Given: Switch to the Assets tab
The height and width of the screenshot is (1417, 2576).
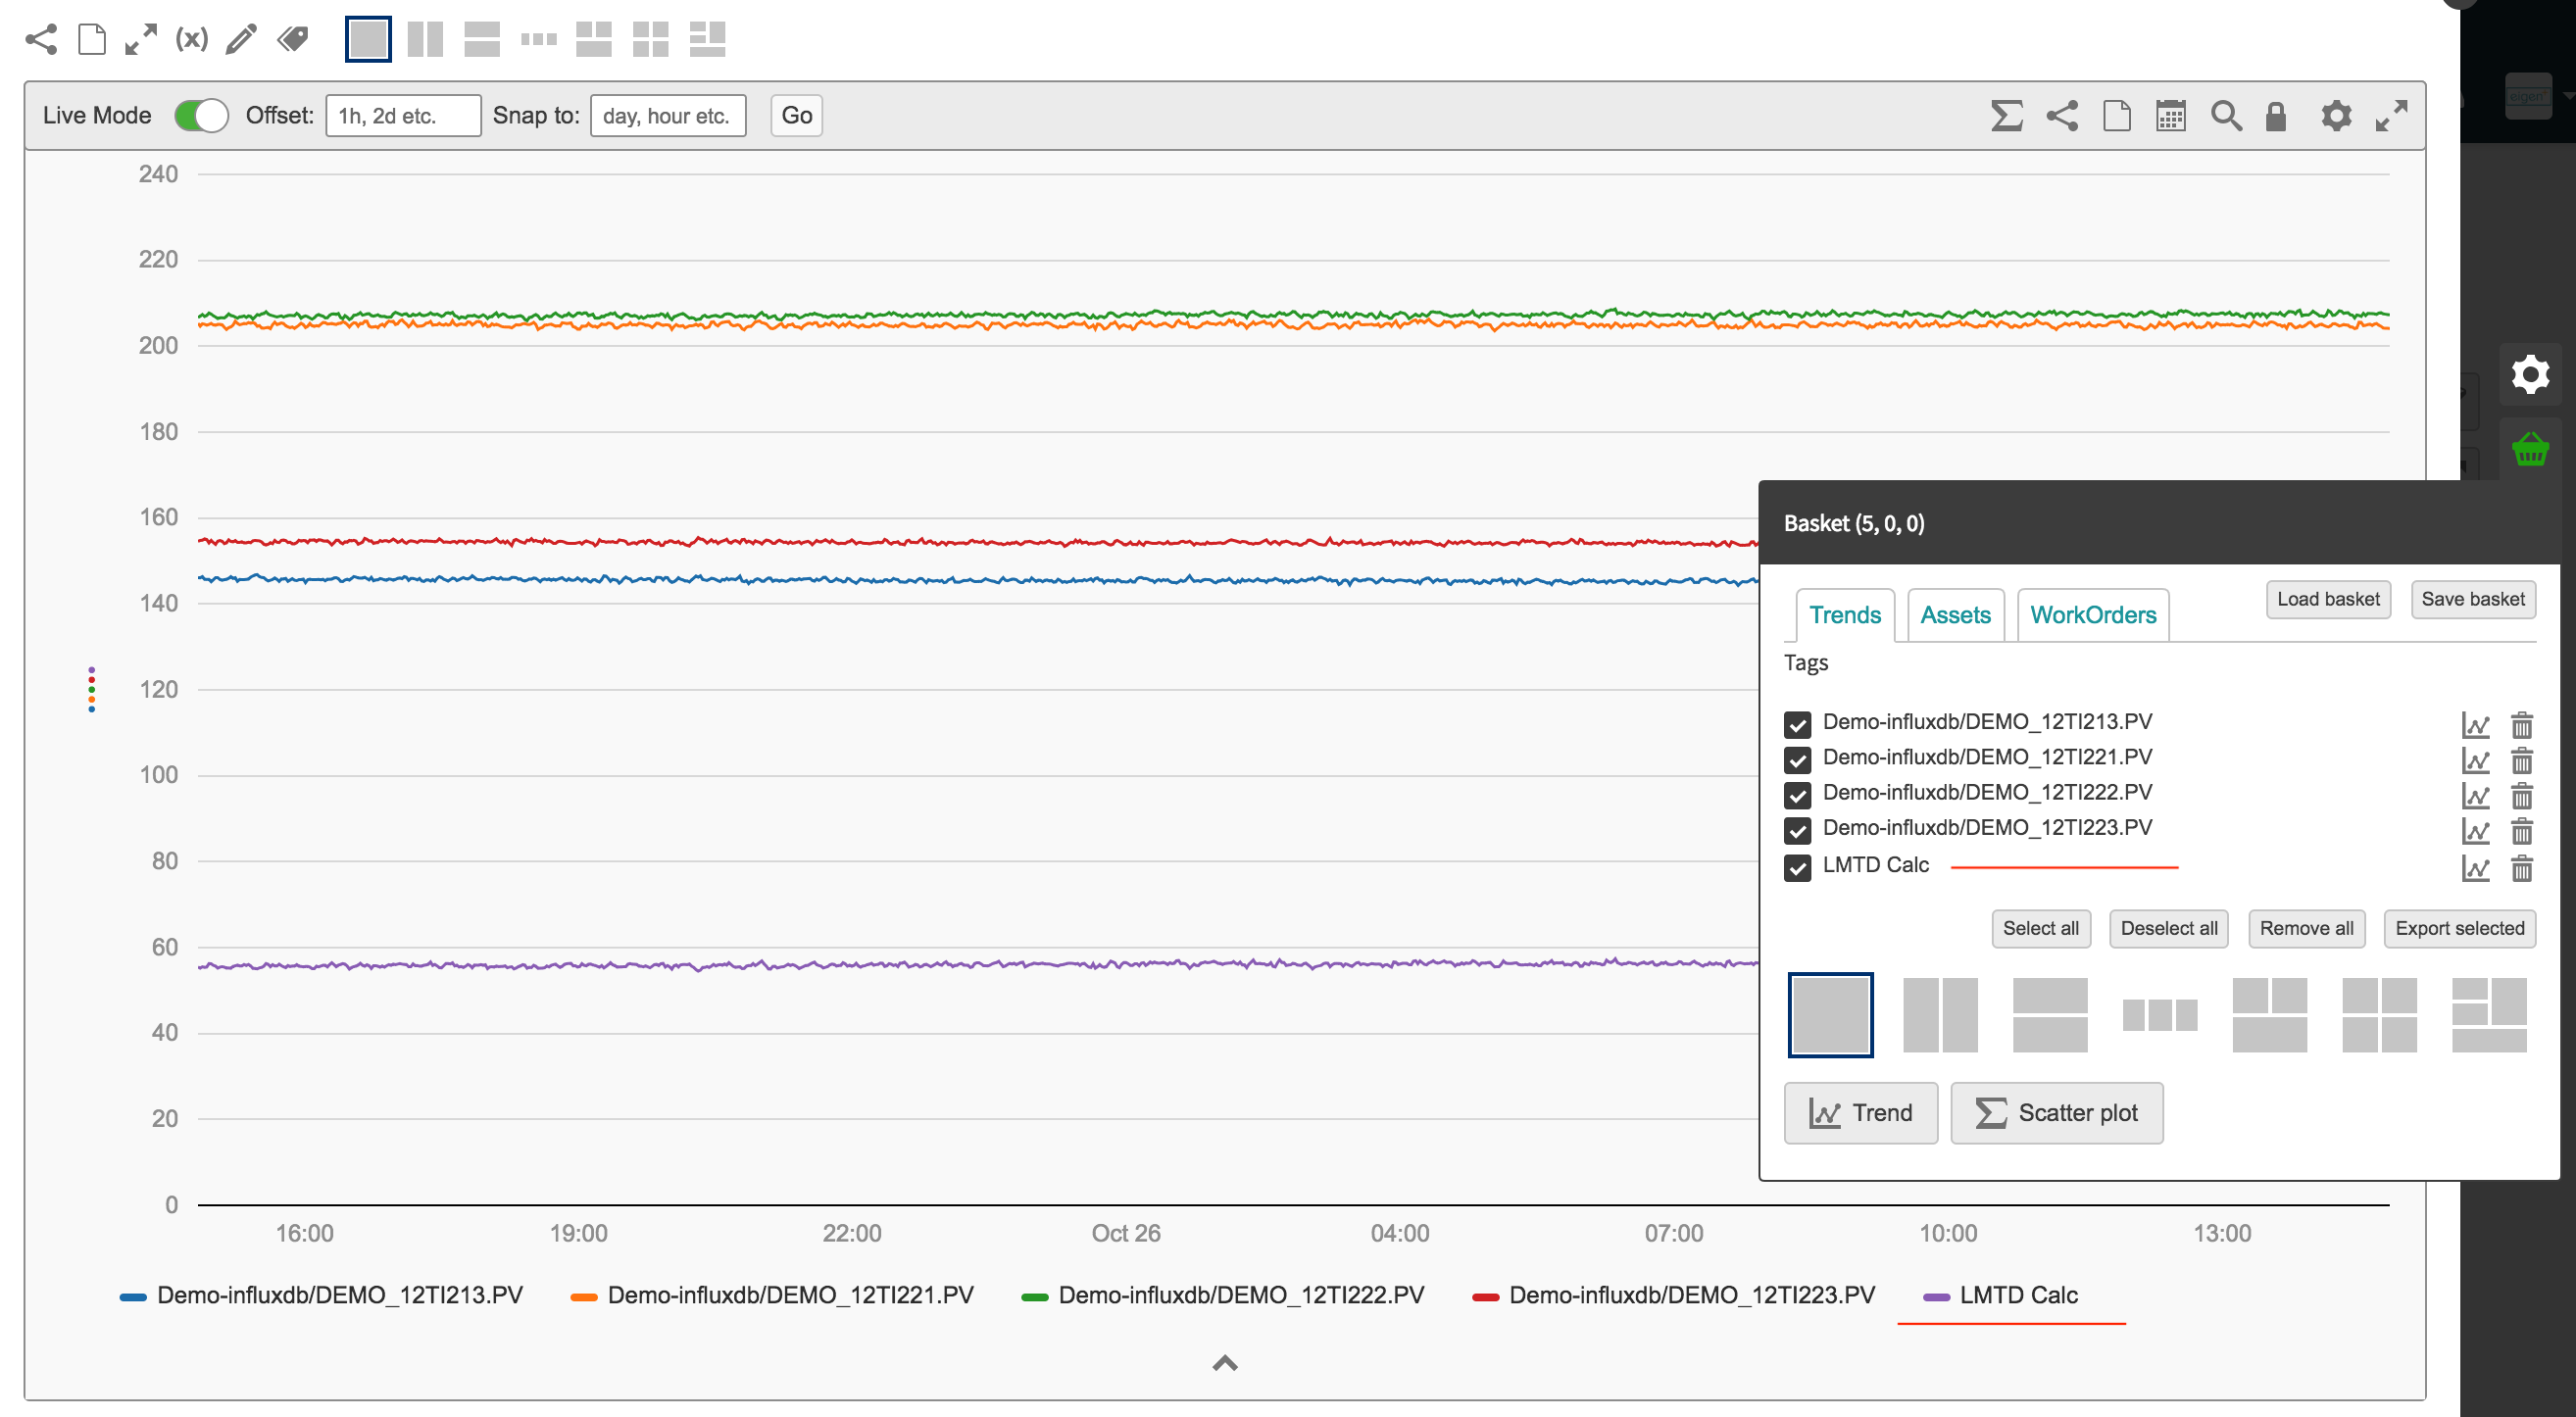Looking at the screenshot, I should click(x=1955, y=615).
